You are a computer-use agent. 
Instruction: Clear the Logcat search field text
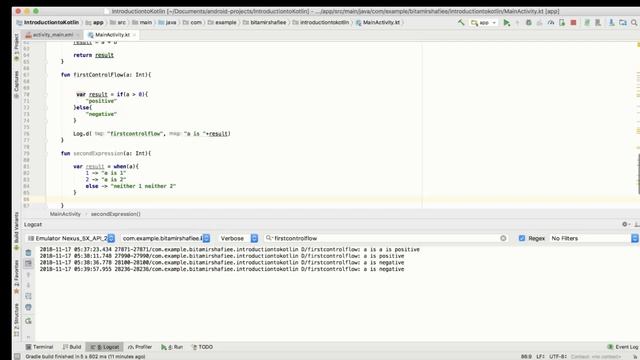tap(503, 238)
